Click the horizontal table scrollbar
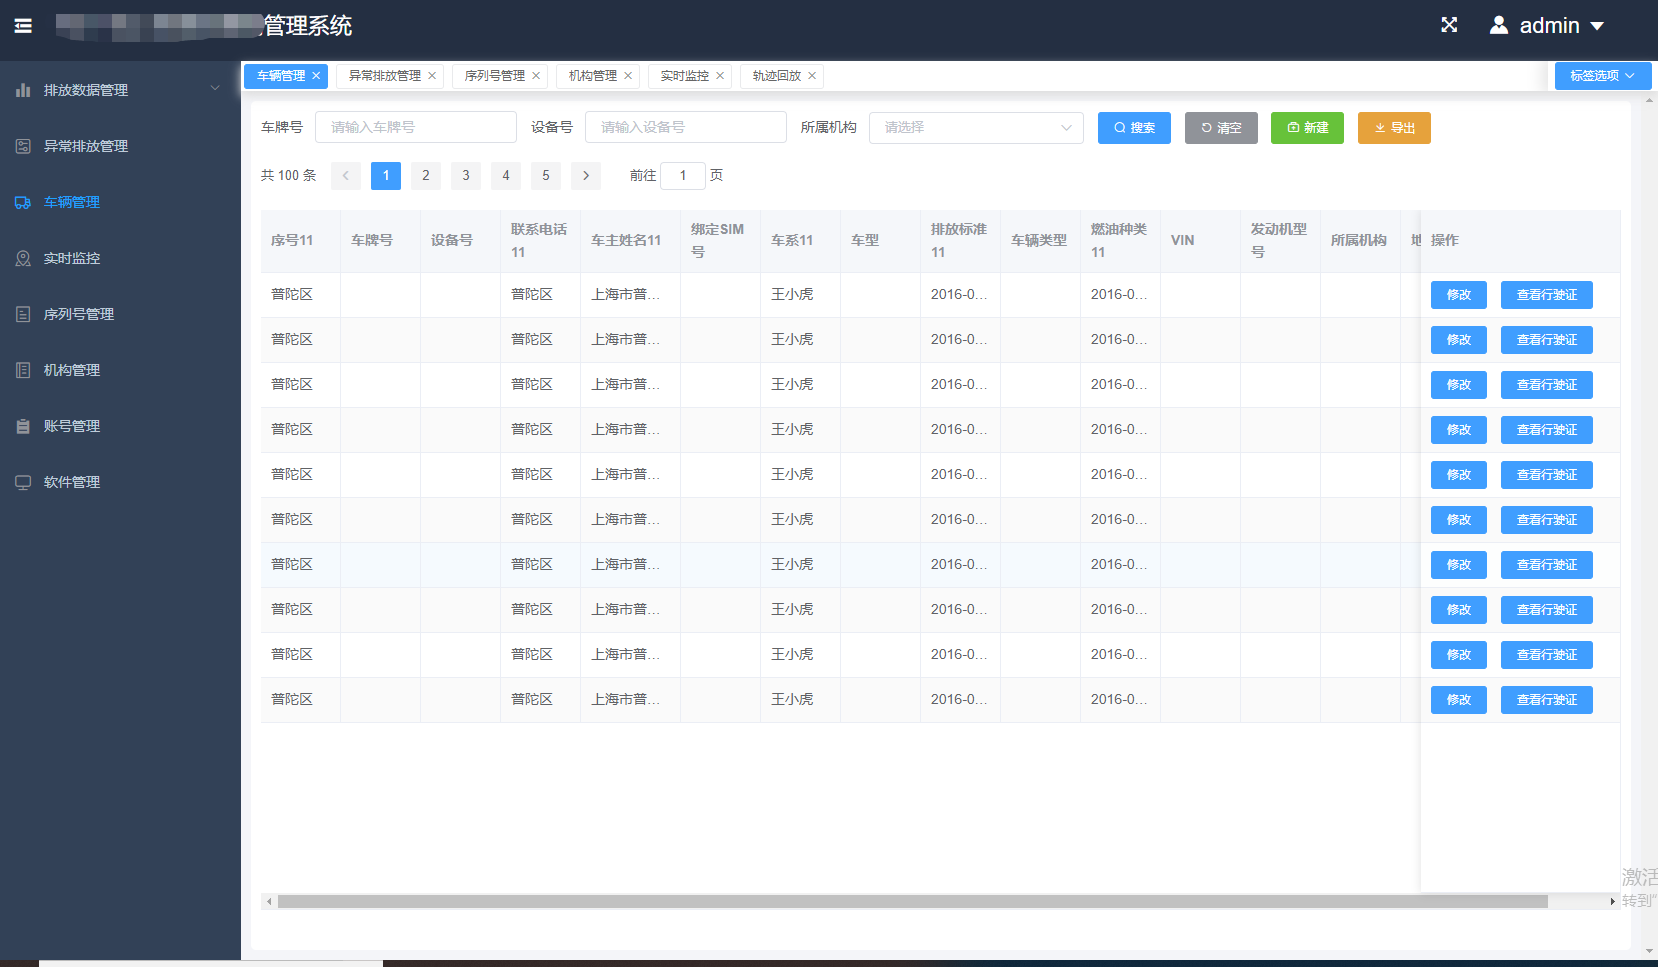Viewport: 1658px width, 967px height. 912,901
